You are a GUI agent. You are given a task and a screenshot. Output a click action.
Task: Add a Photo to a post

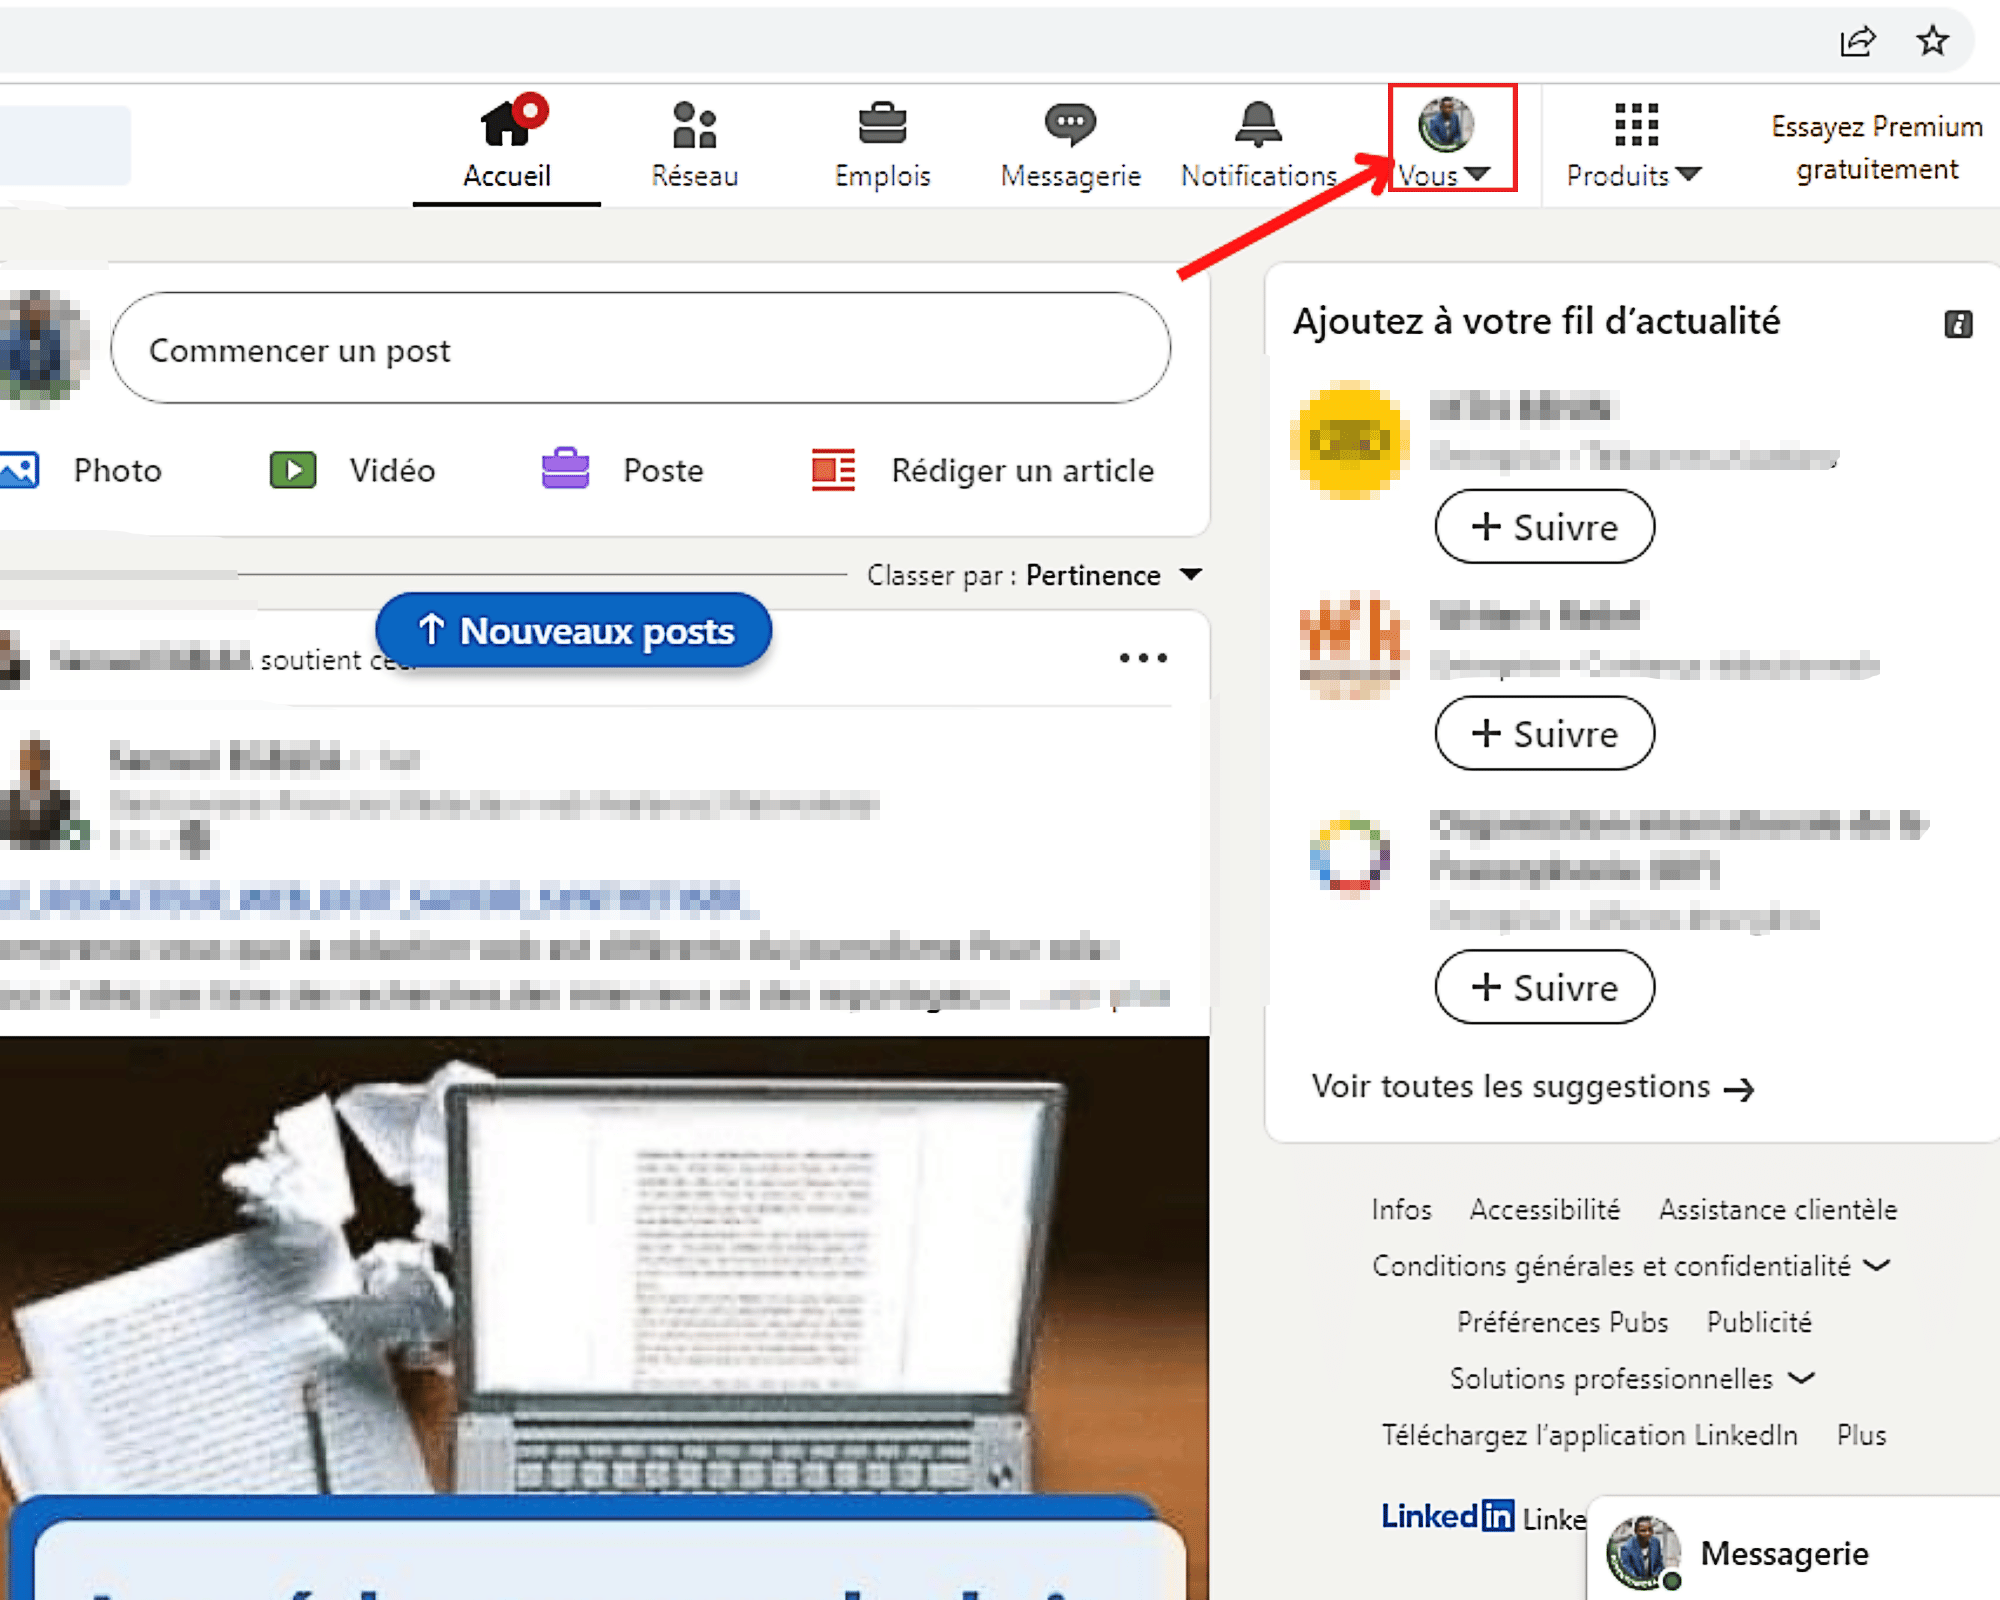82,470
